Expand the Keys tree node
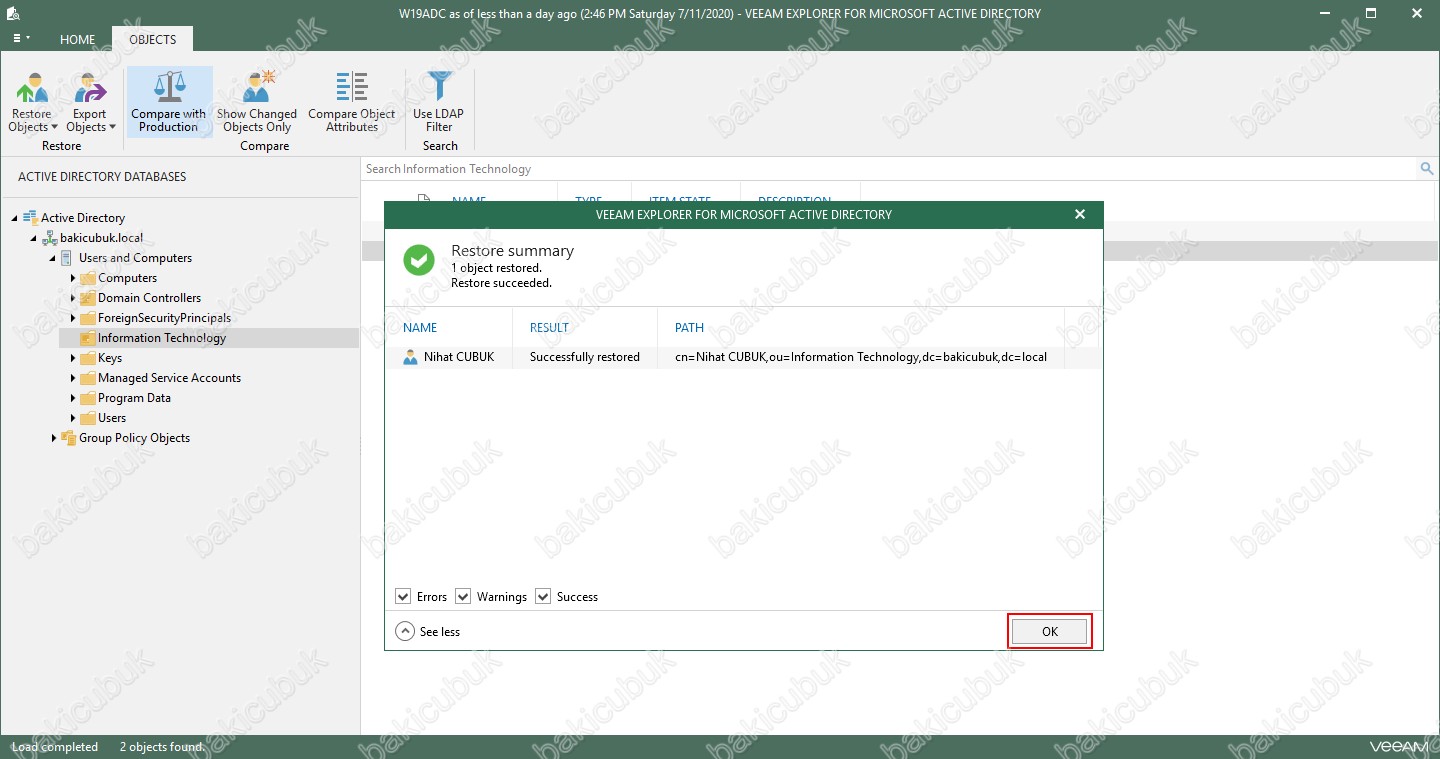 73,358
